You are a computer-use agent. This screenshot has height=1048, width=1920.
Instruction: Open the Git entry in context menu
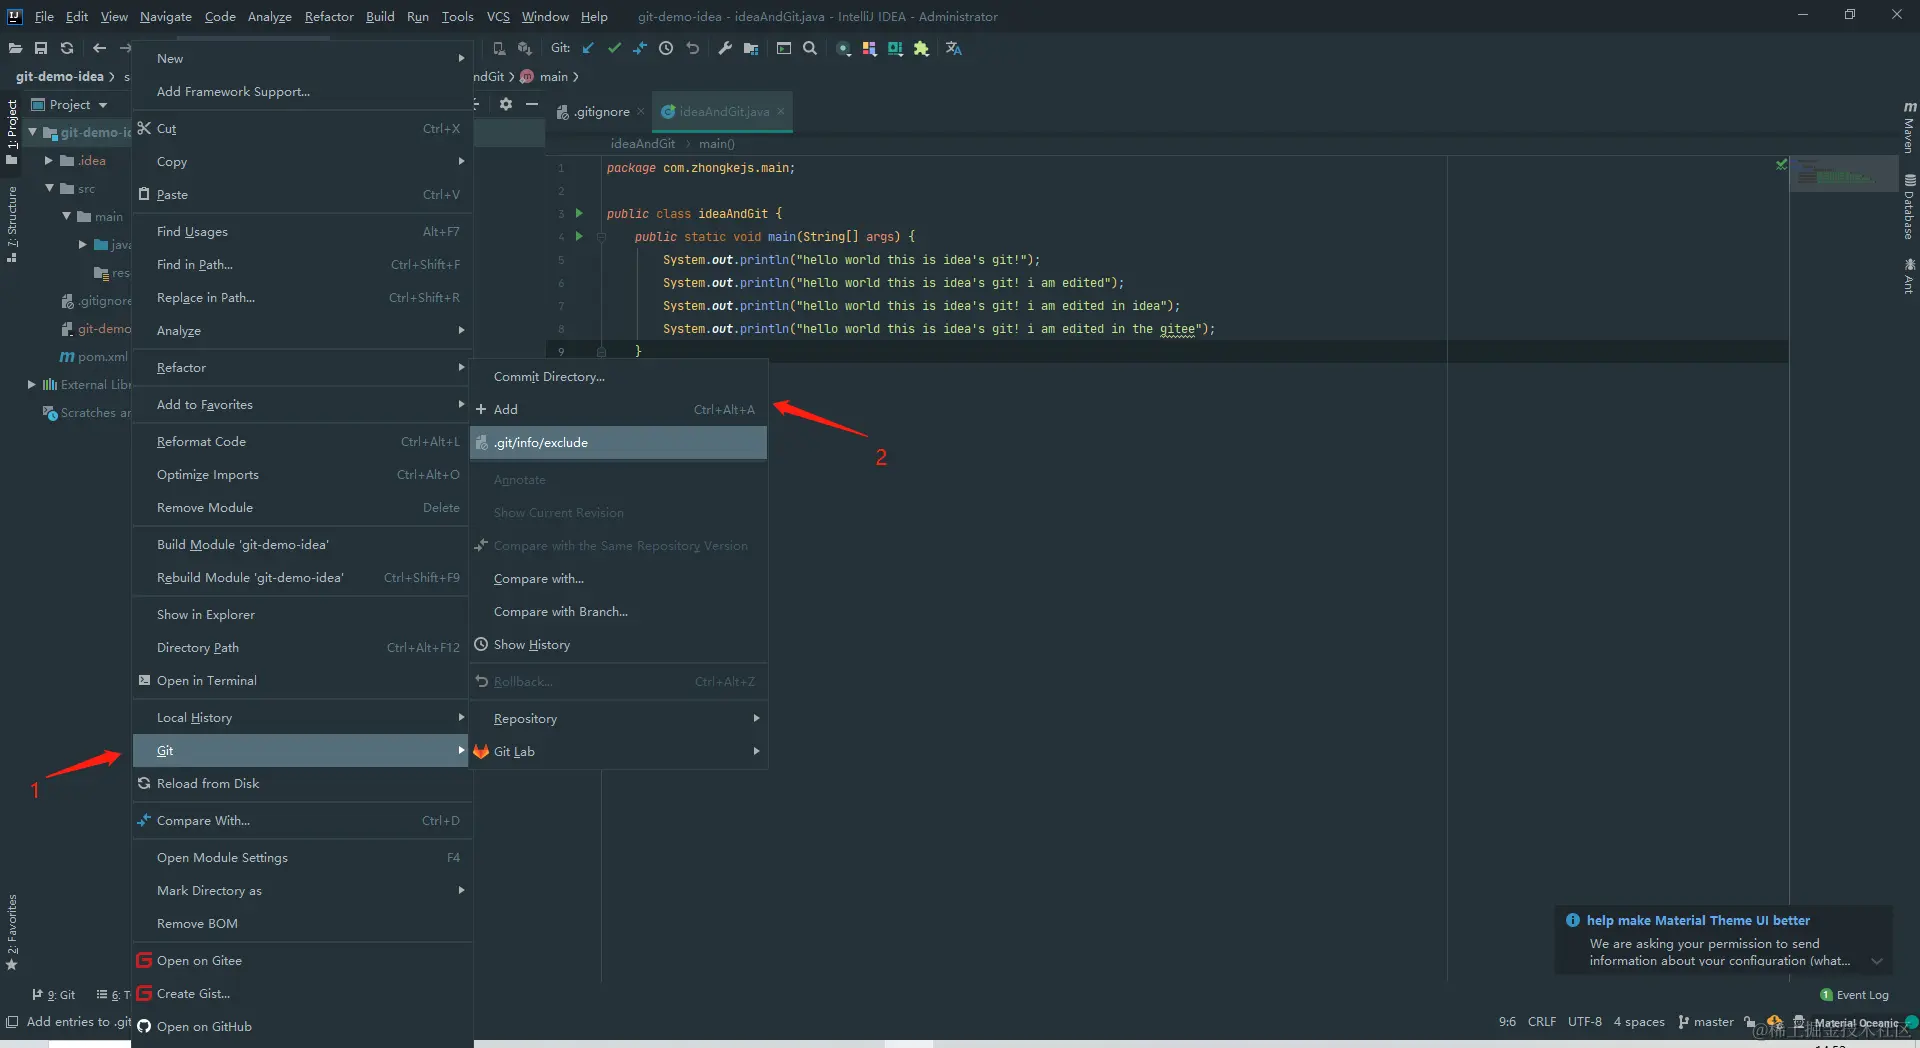[301, 750]
